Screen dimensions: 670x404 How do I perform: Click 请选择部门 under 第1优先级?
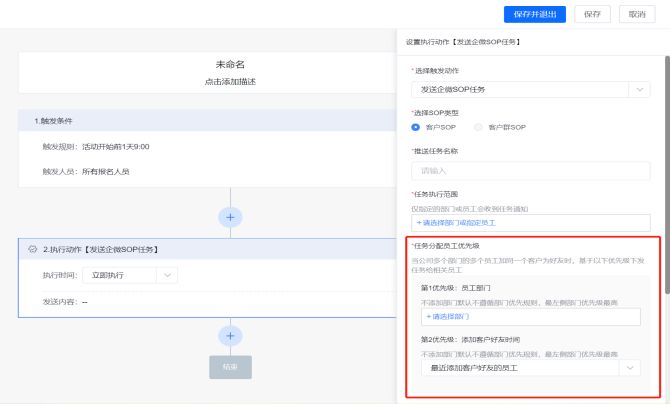point(449,316)
